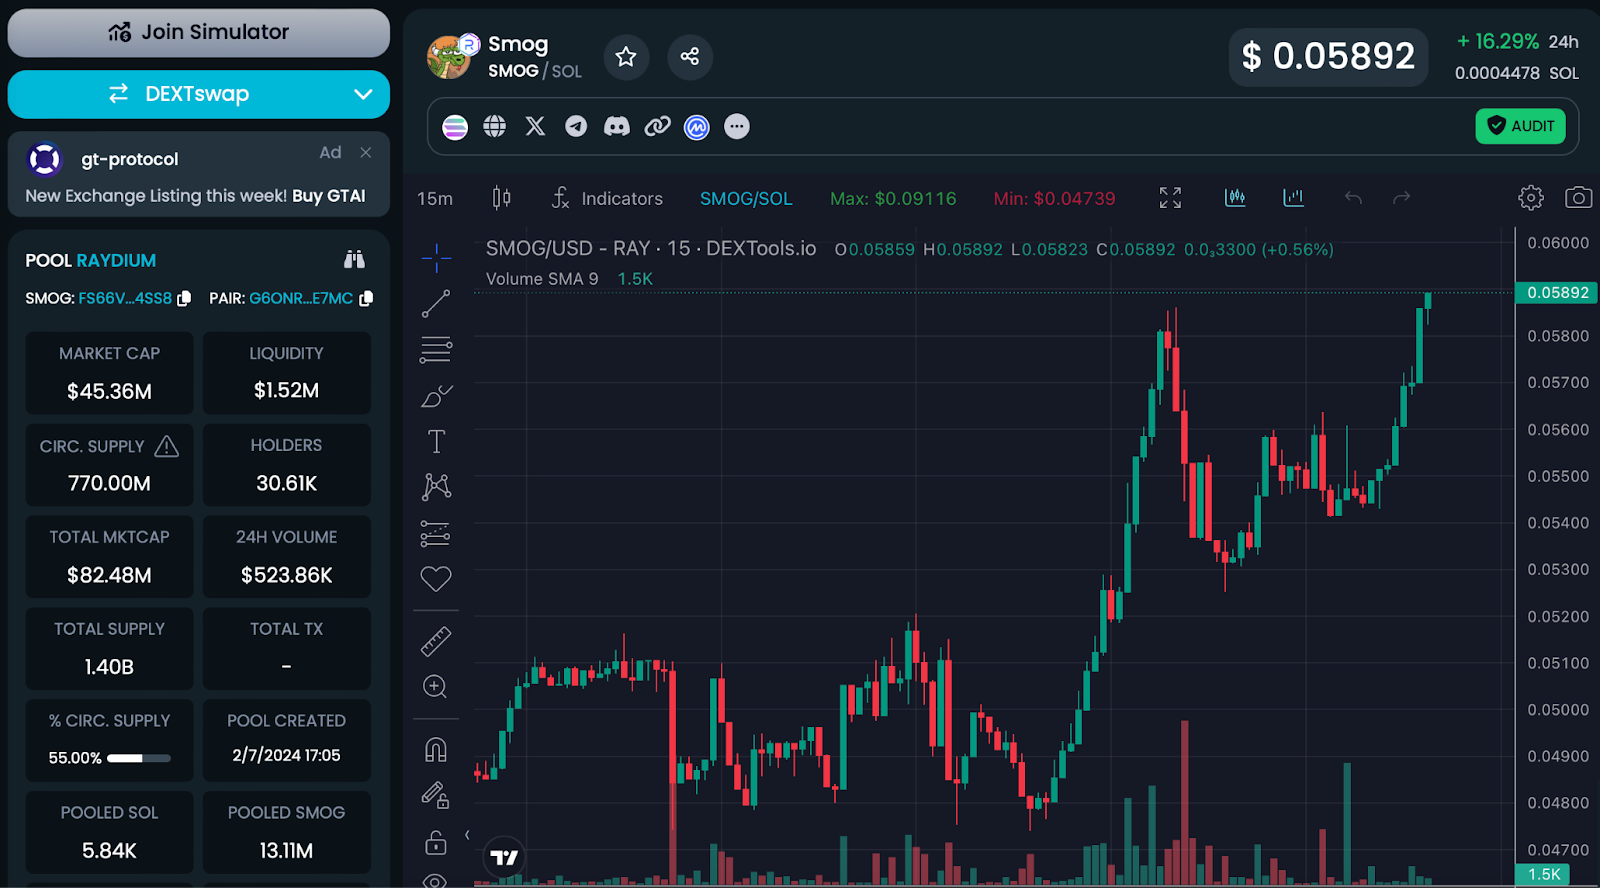Open the CoinMarketCap icon link

click(697, 127)
